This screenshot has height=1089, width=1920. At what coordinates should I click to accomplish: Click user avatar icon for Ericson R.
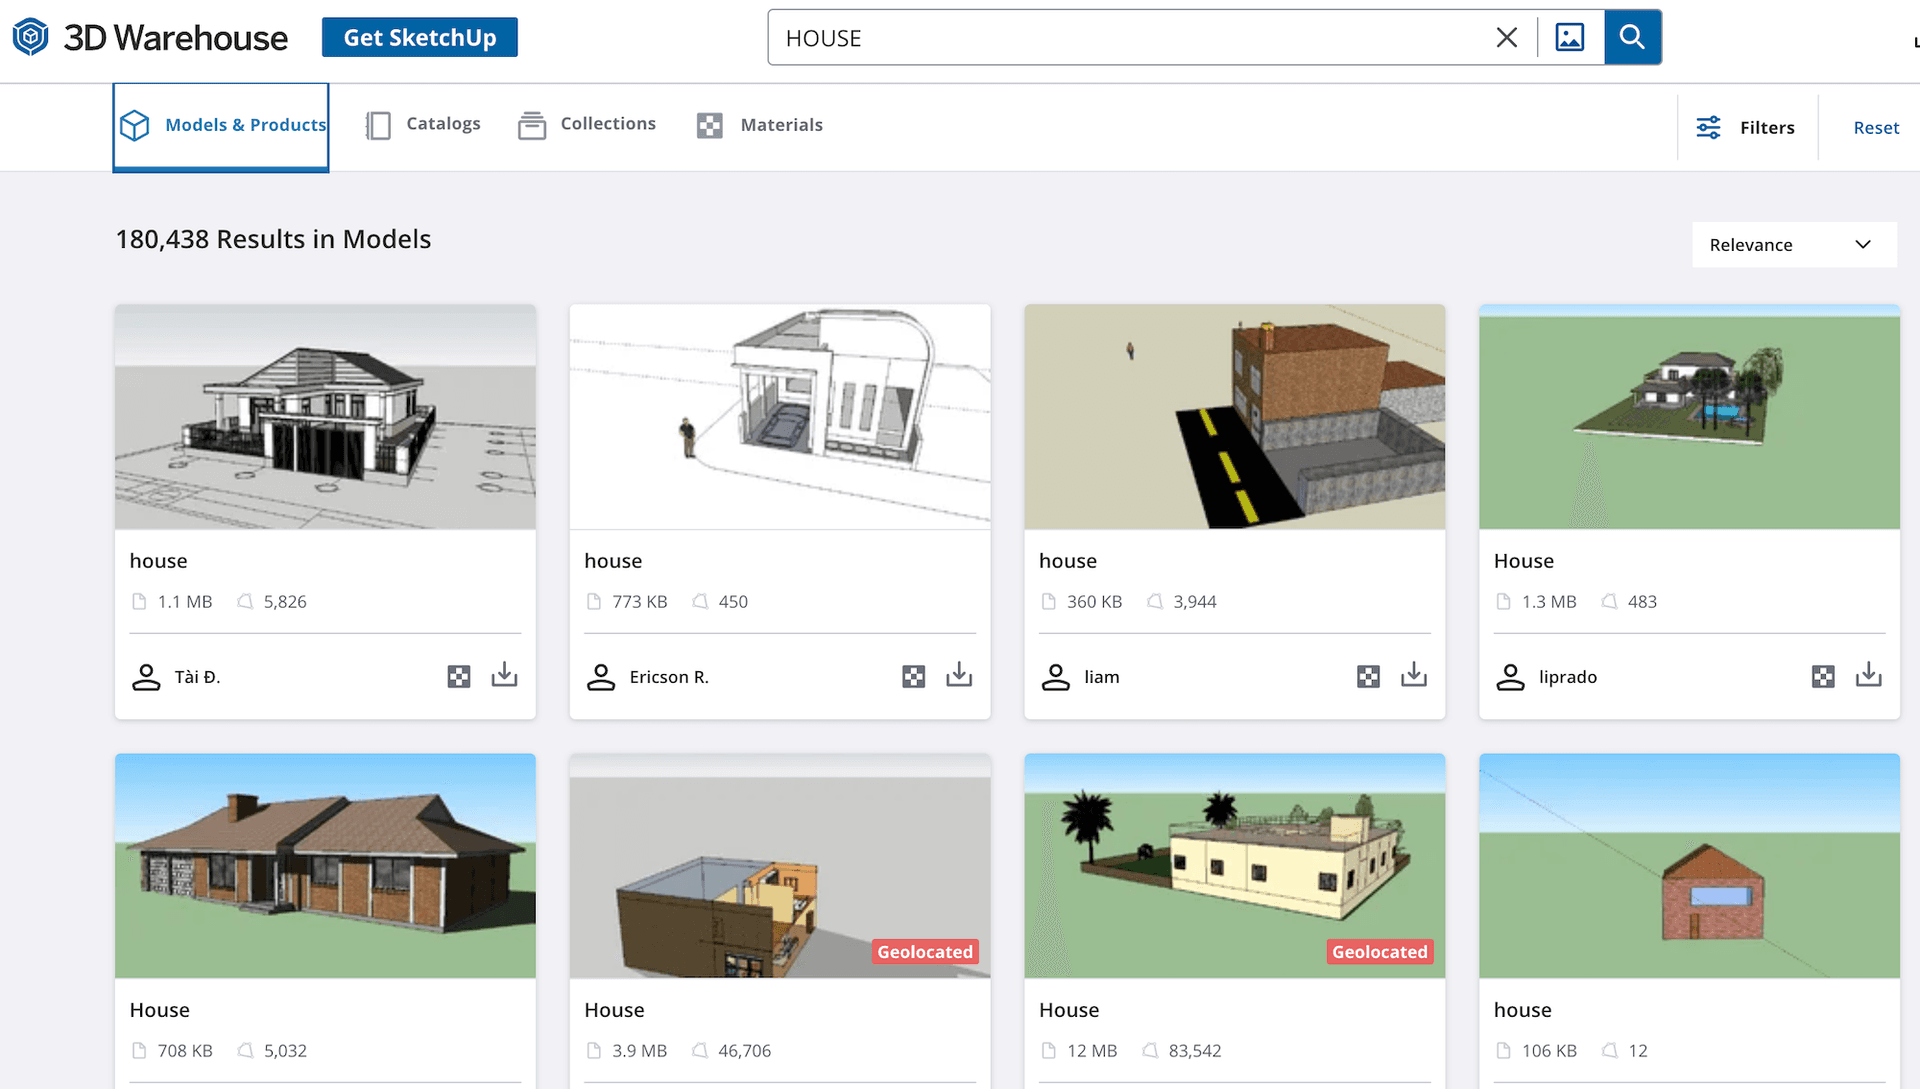tap(601, 677)
